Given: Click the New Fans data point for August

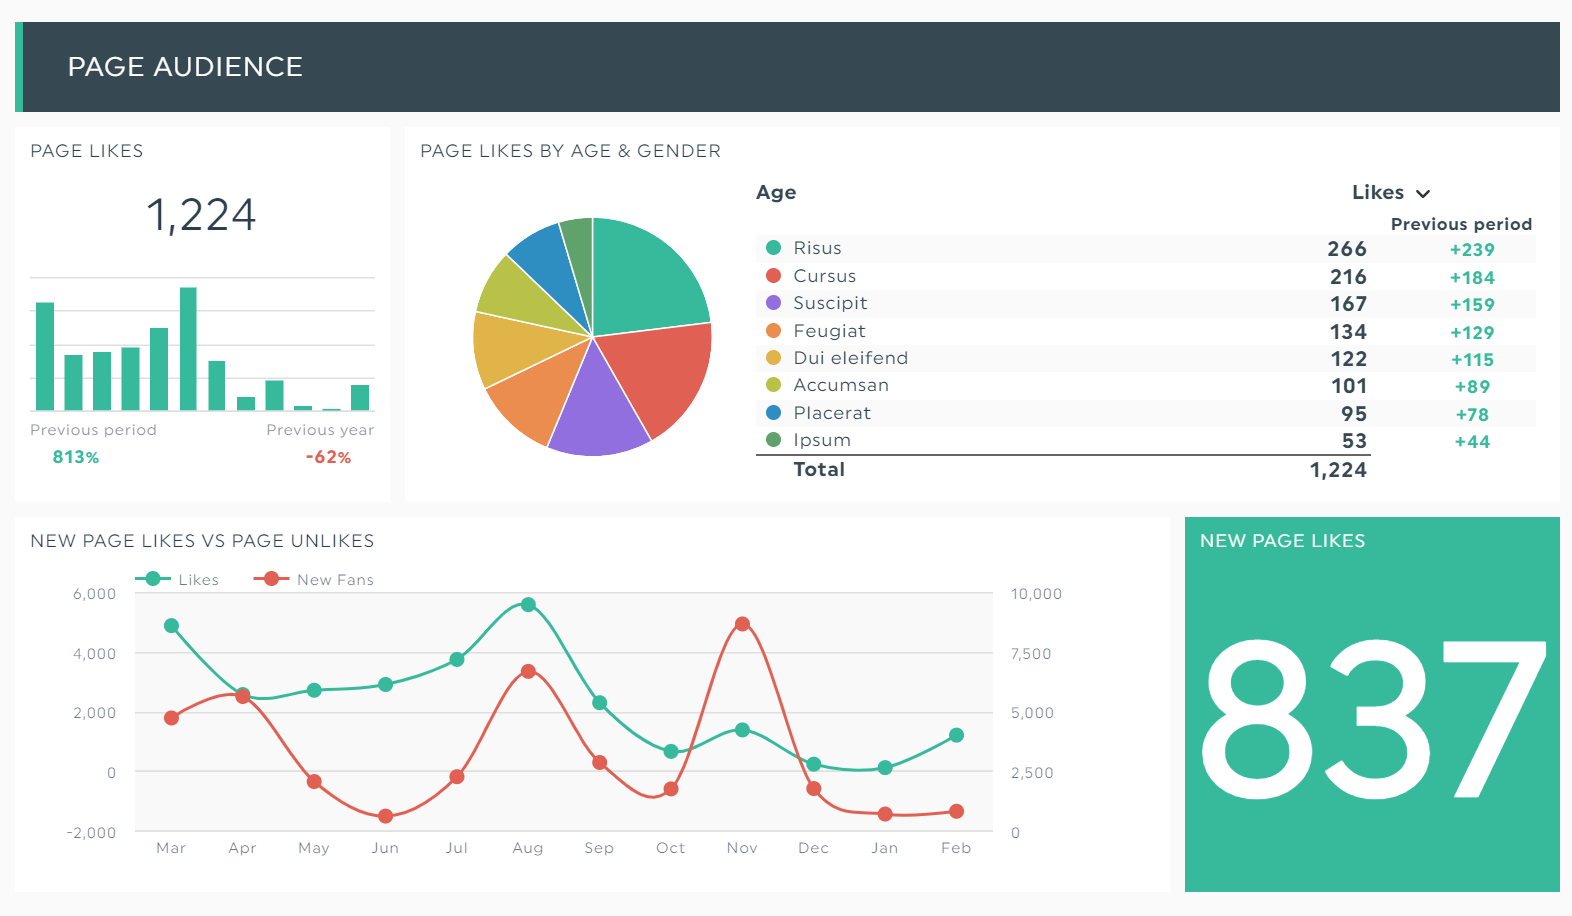Looking at the screenshot, I should [x=528, y=671].
